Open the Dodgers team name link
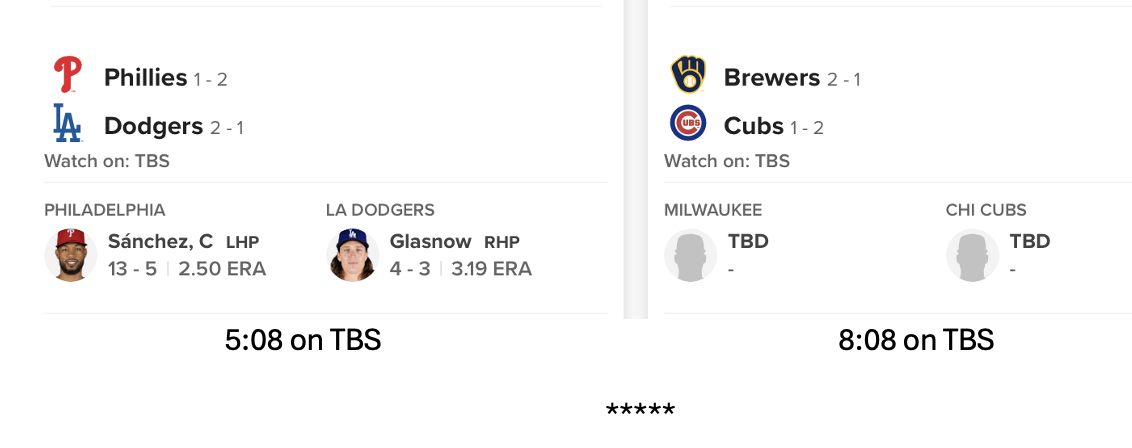Viewport: 1132px width, 448px height. [153, 126]
